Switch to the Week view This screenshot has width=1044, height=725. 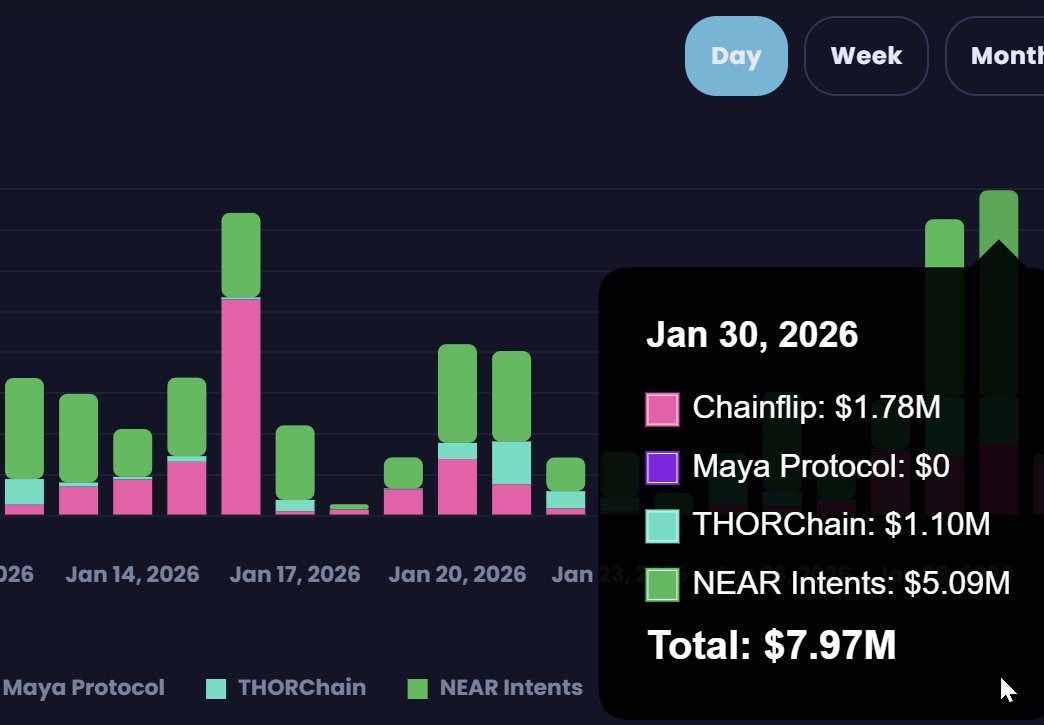866,56
